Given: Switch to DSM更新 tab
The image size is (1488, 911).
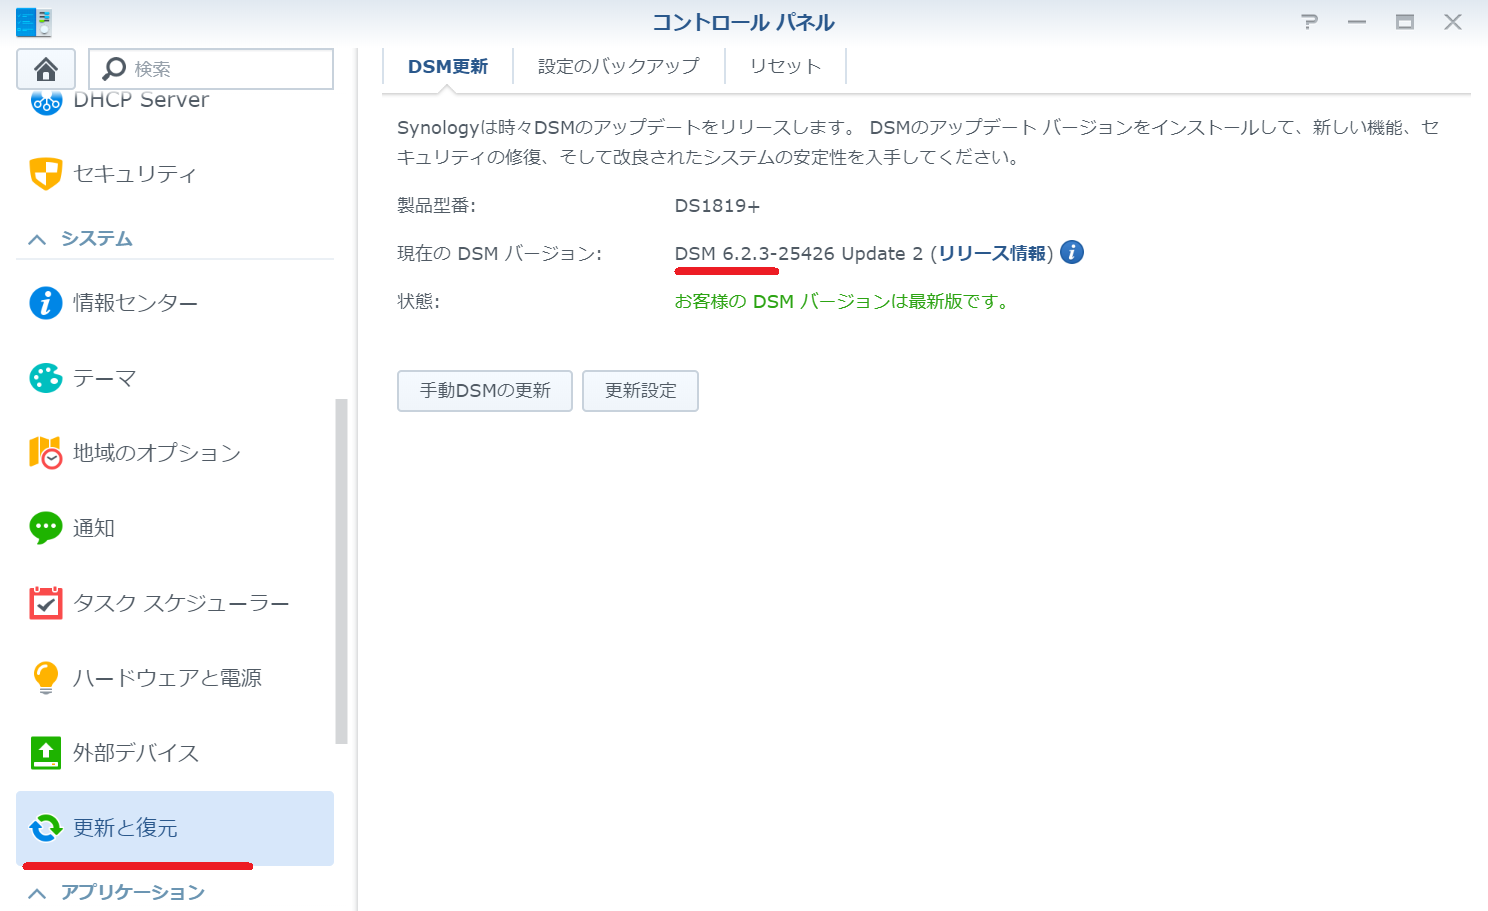Looking at the screenshot, I should (x=448, y=67).
